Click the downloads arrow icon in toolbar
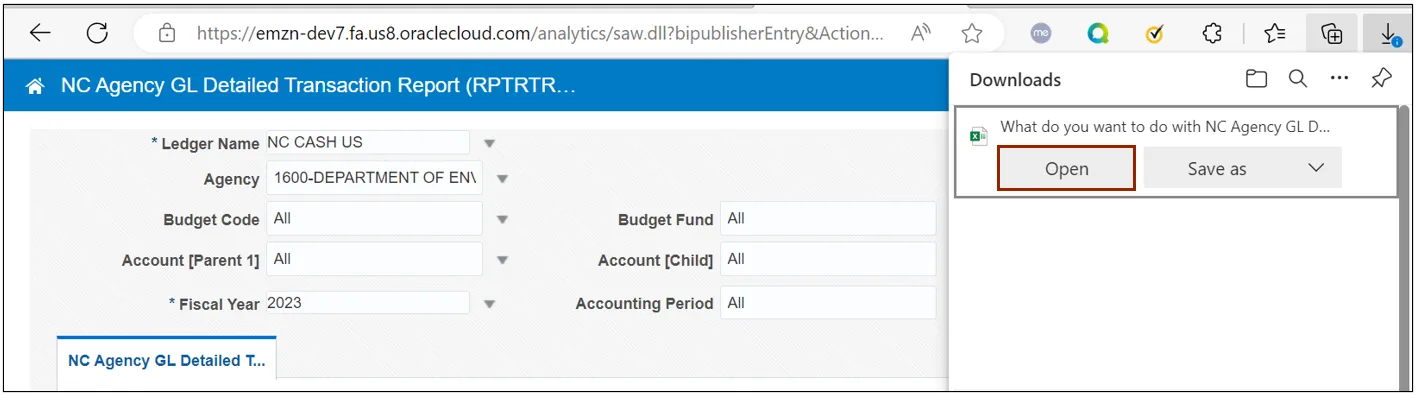This screenshot has width=1417, height=395. point(1390,34)
